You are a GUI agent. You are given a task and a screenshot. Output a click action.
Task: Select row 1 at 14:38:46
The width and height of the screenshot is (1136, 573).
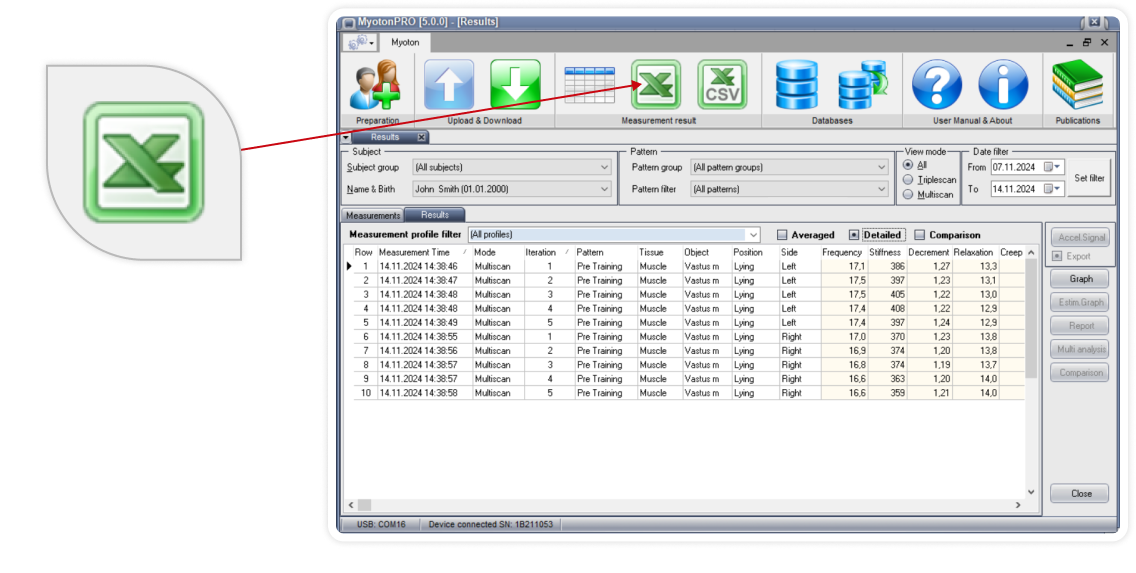[x=685, y=267]
